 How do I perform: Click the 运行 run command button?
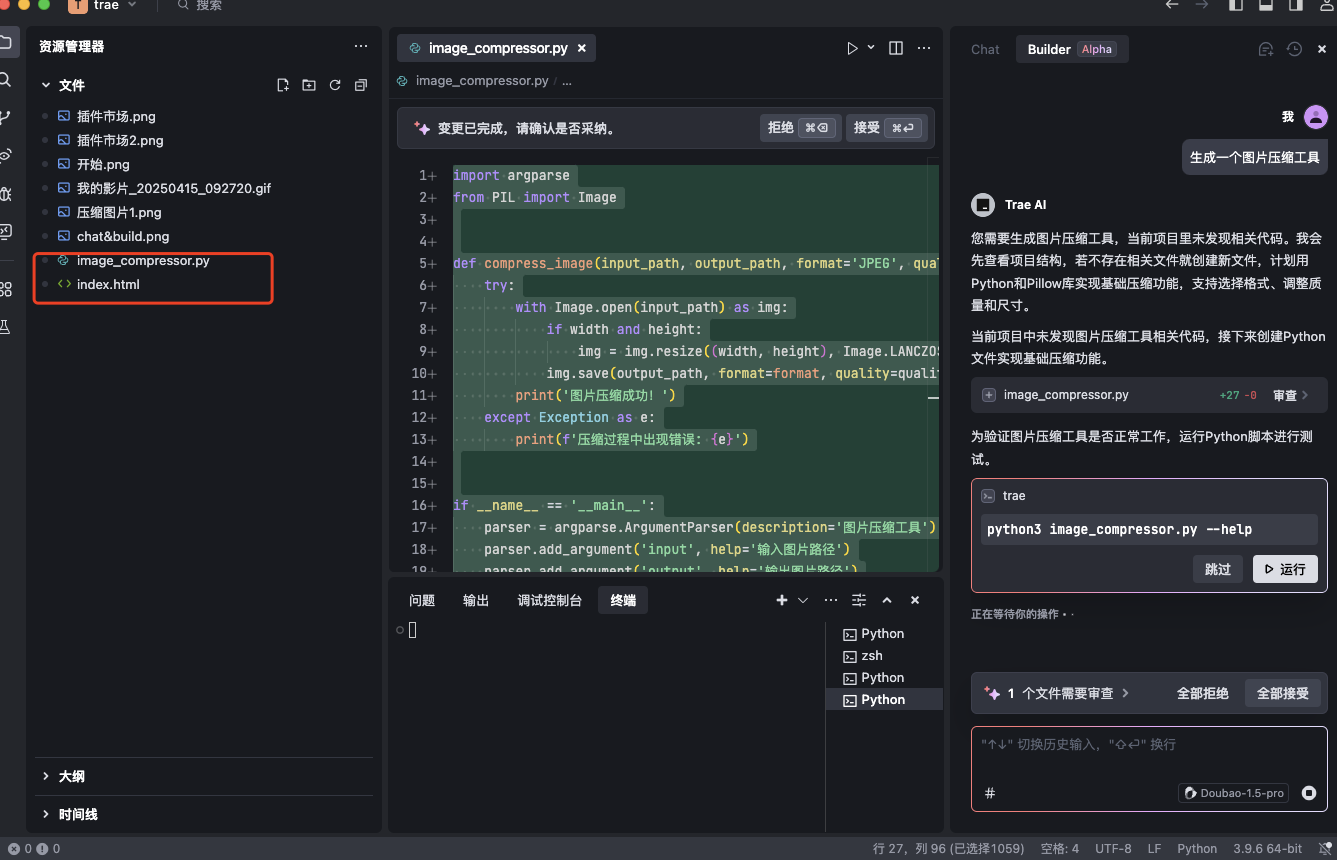pos(1285,569)
